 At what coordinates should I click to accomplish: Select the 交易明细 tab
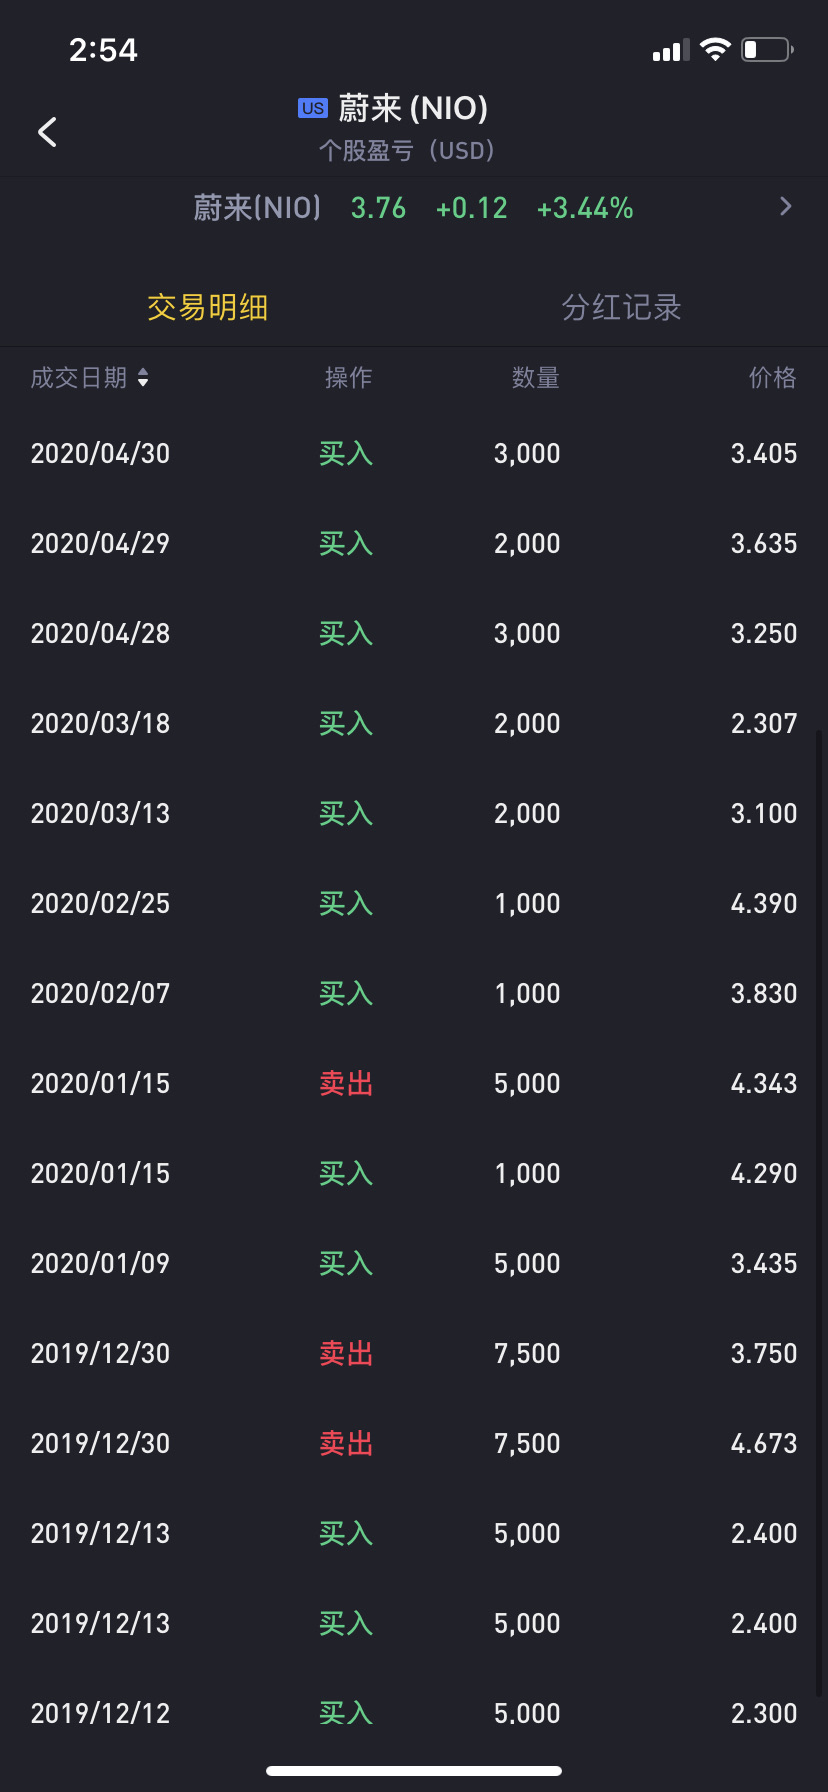pos(207,307)
